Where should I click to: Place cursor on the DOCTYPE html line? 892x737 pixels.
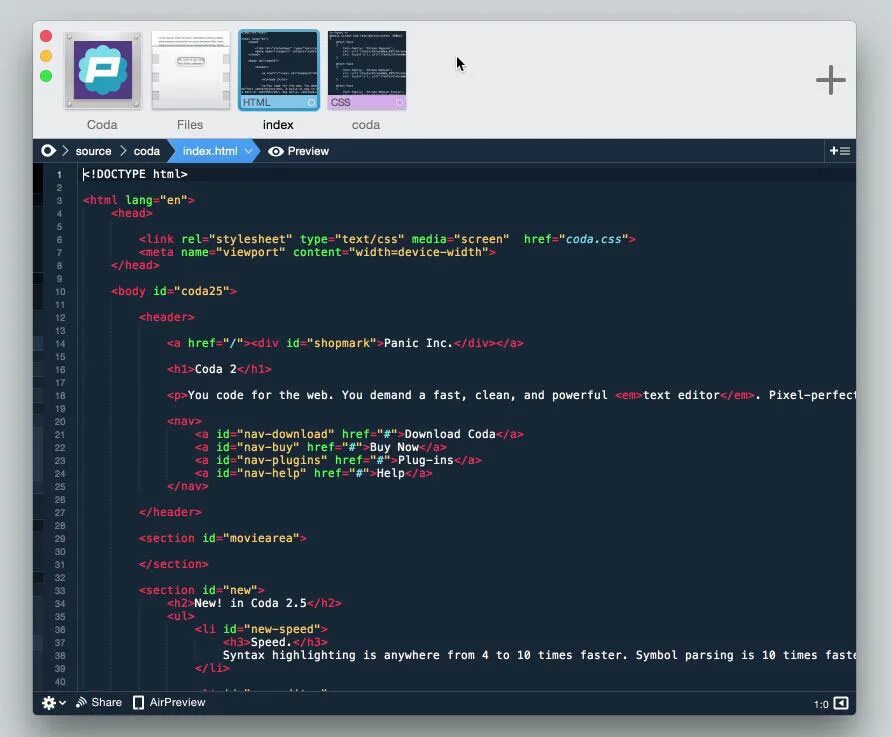click(x=135, y=174)
